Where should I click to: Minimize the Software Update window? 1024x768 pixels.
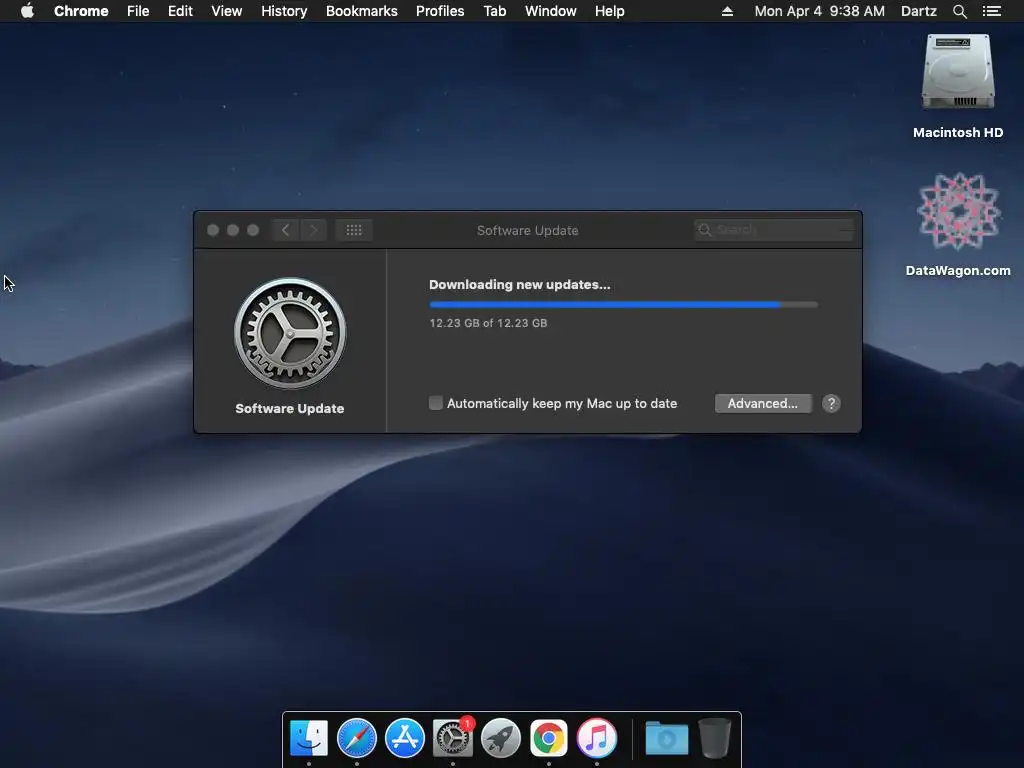[232, 230]
